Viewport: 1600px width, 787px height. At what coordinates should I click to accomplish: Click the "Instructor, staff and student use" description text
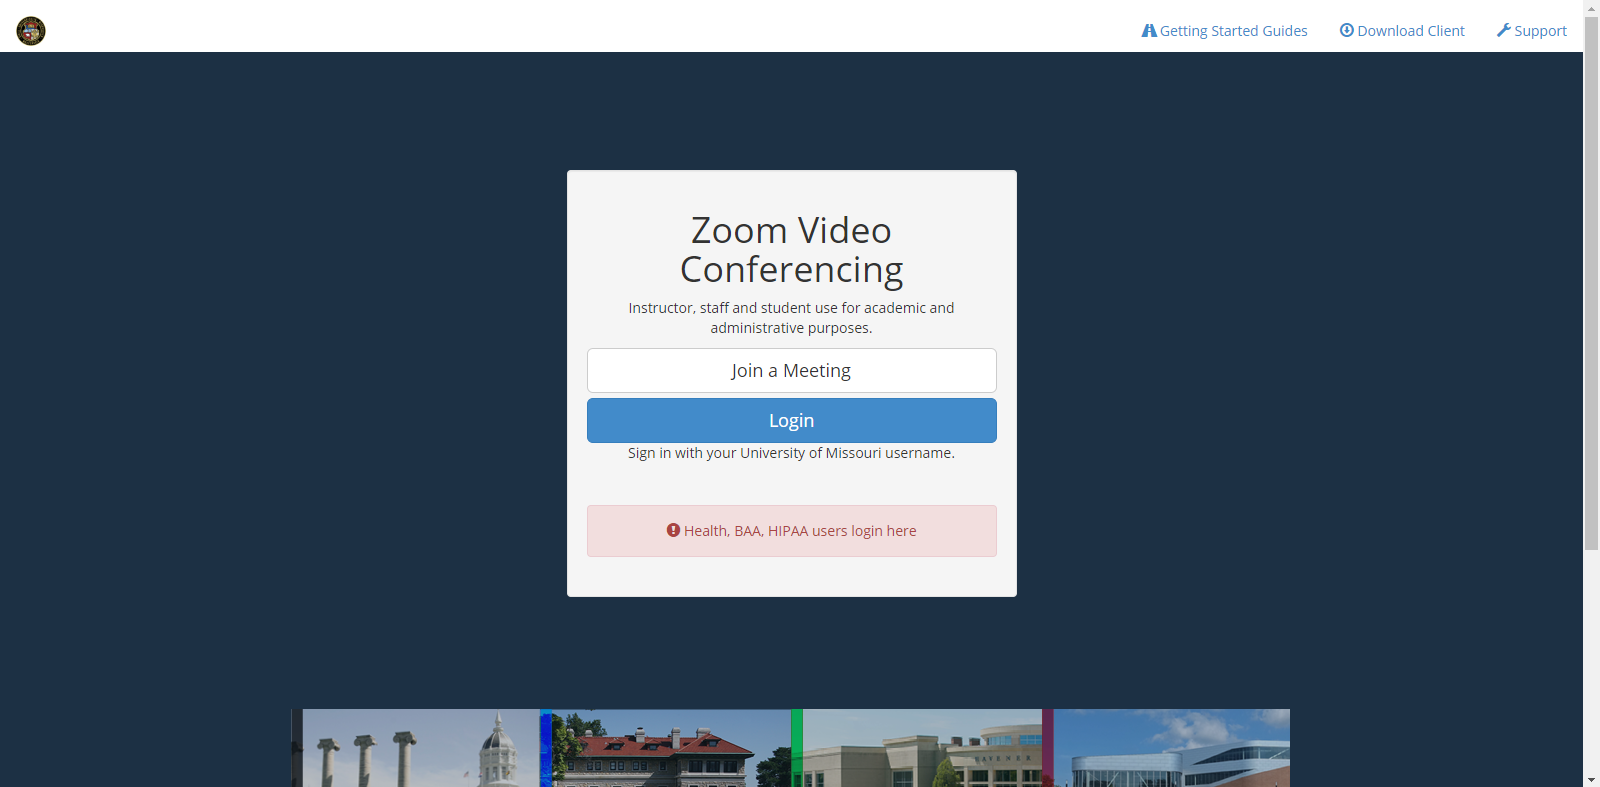pyautogui.click(x=792, y=318)
